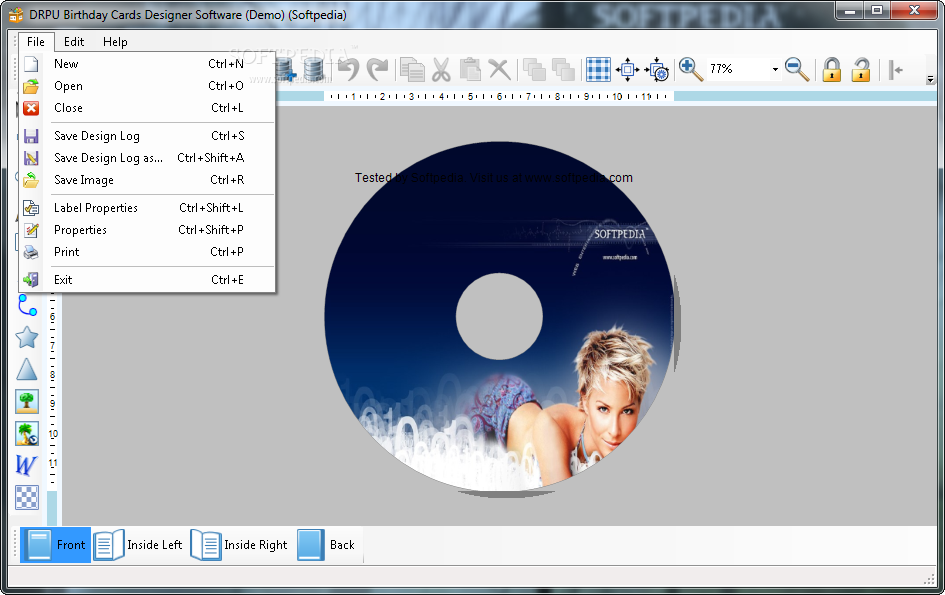Screen dimensions: 945x595
Task: Switch to the Inside Right tab
Action: click(240, 545)
